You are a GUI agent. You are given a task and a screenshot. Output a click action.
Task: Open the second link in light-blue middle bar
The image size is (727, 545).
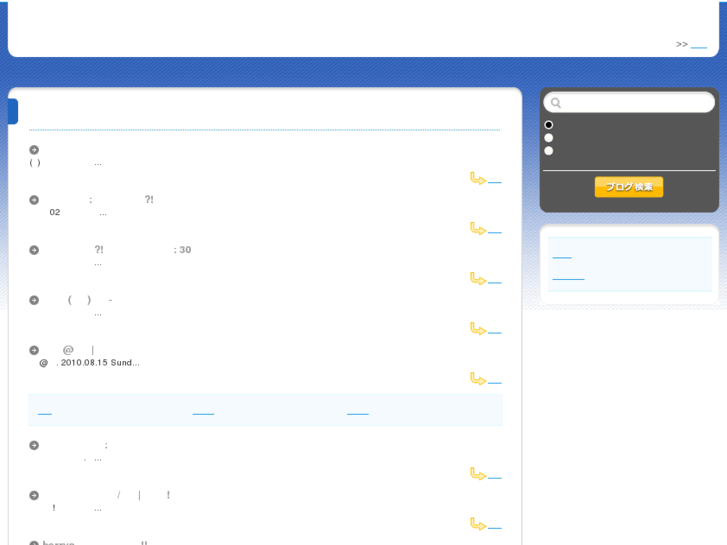tap(203, 412)
